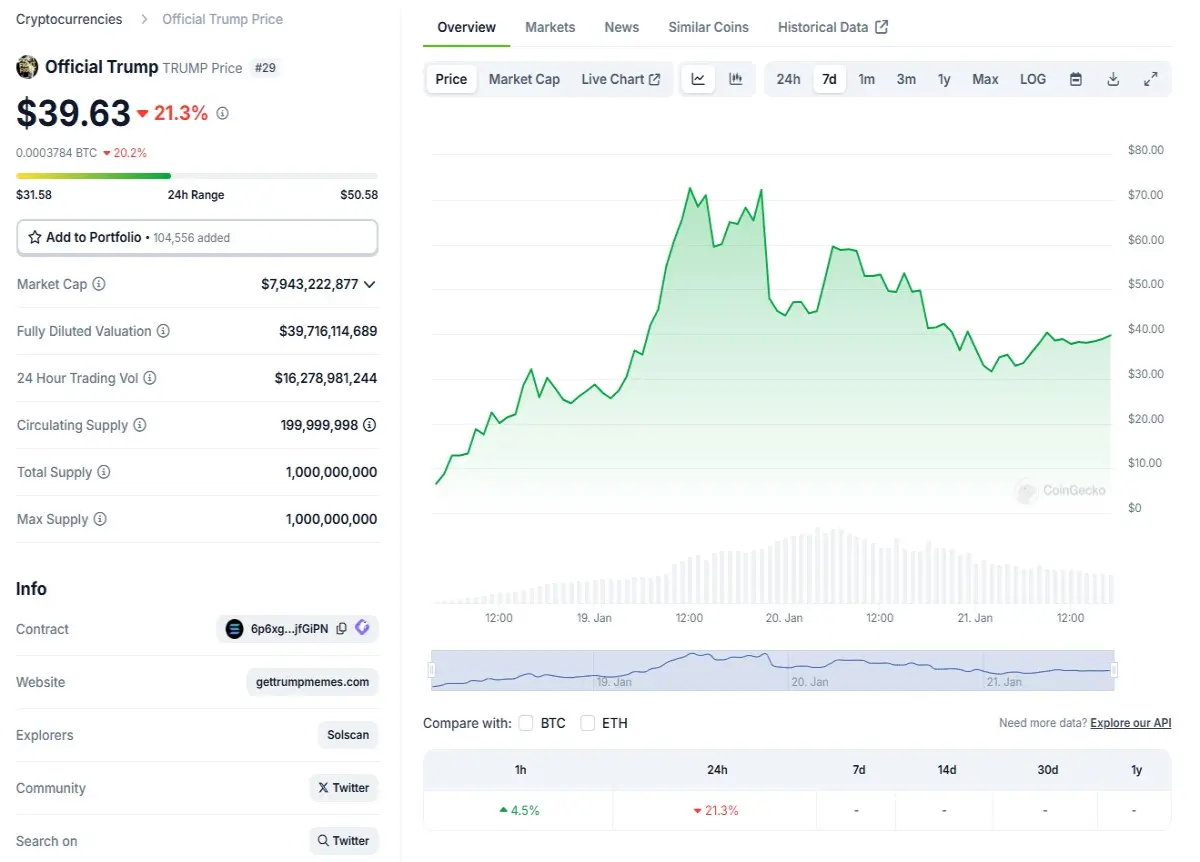Select the 1m time range
1200x862 pixels.
point(867,79)
